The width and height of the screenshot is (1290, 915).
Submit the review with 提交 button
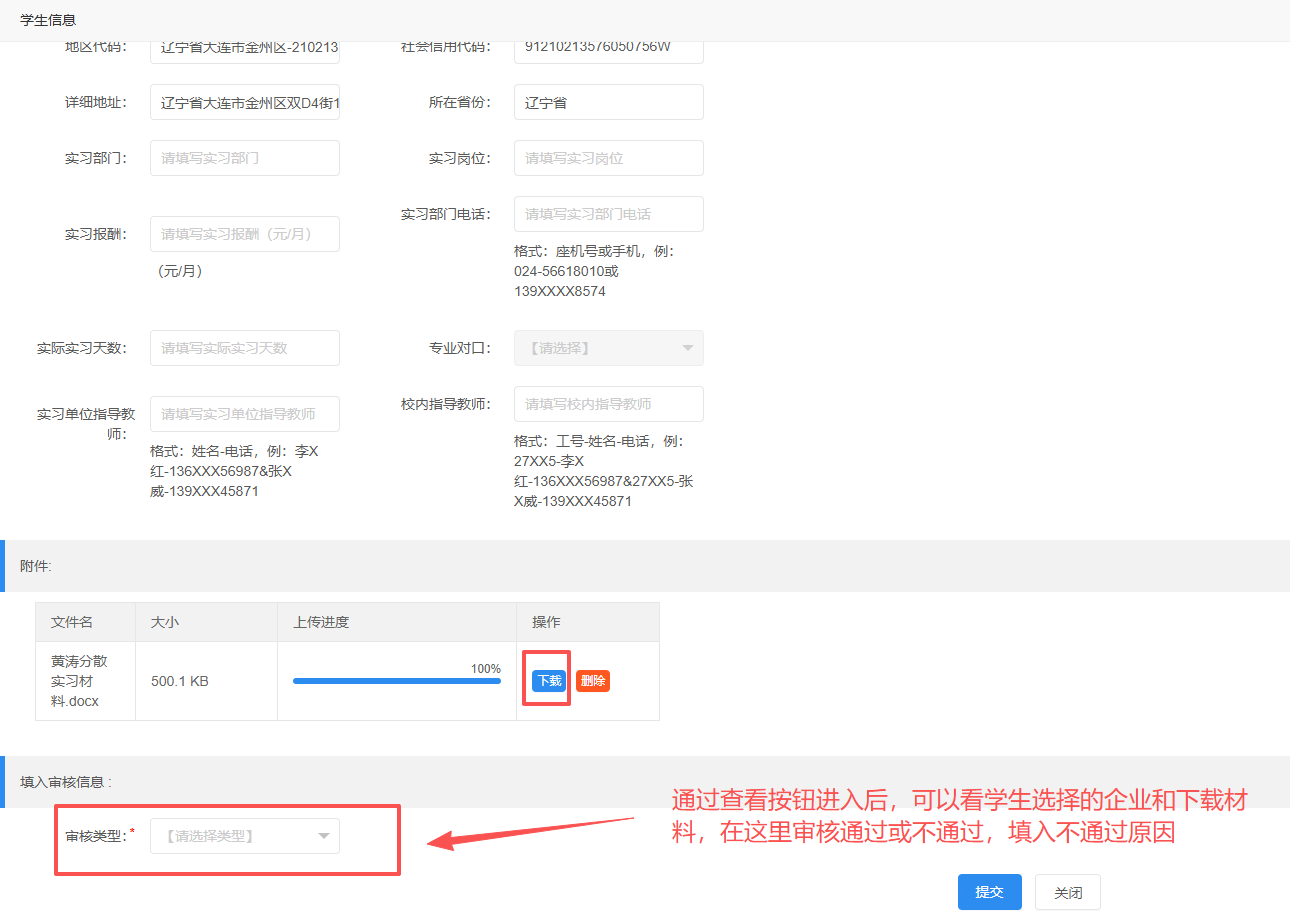(x=989, y=892)
